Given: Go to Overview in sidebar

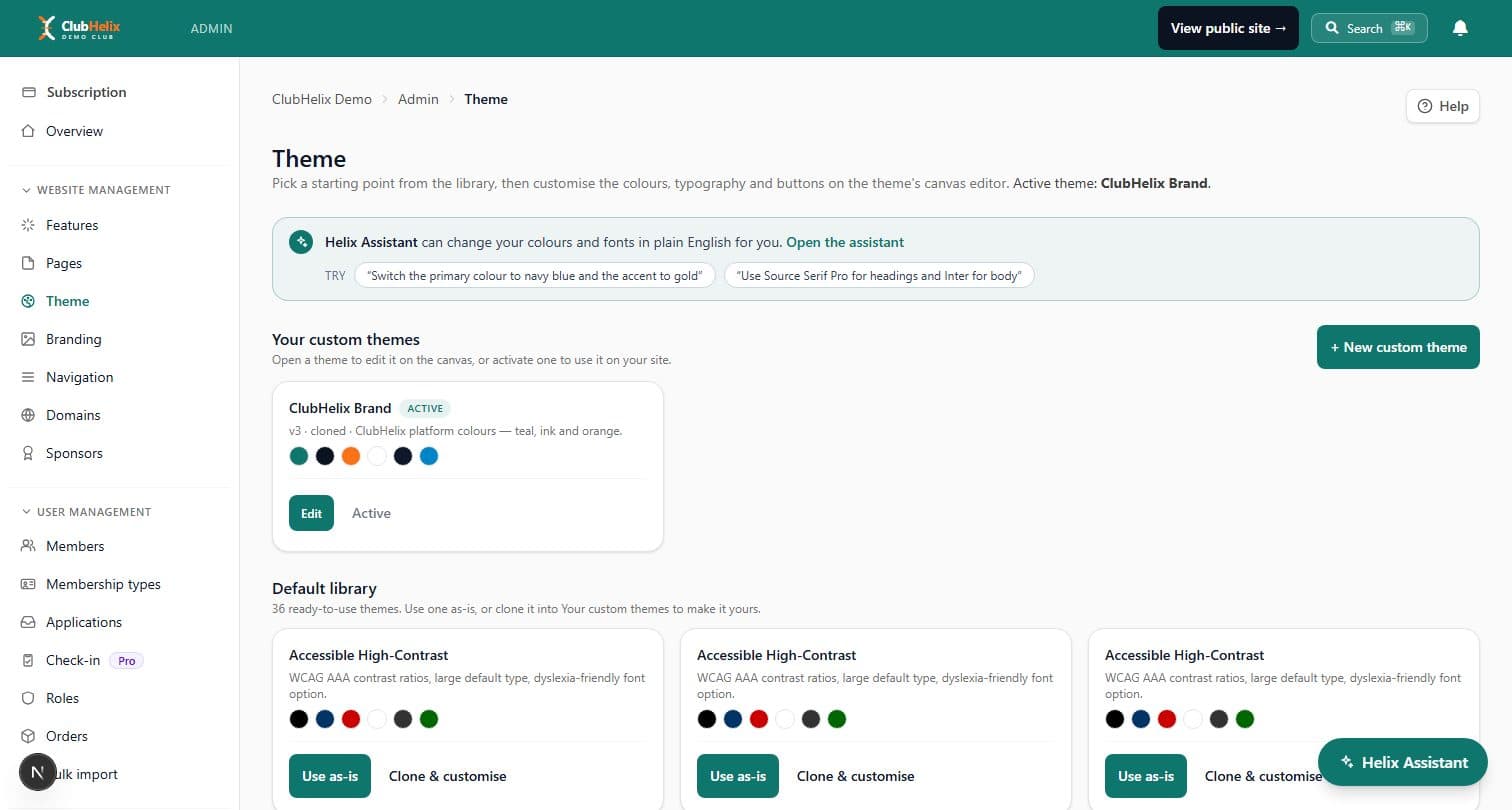Looking at the screenshot, I should [74, 131].
